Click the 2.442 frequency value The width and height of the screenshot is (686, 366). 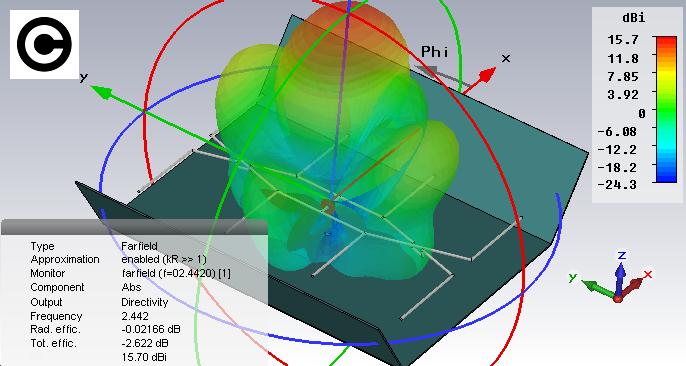pyautogui.click(x=135, y=316)
